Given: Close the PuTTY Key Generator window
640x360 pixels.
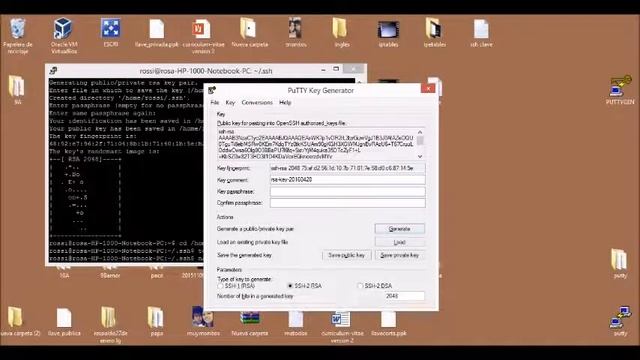Looking at the screenshot, I should [x=428, y=89].
